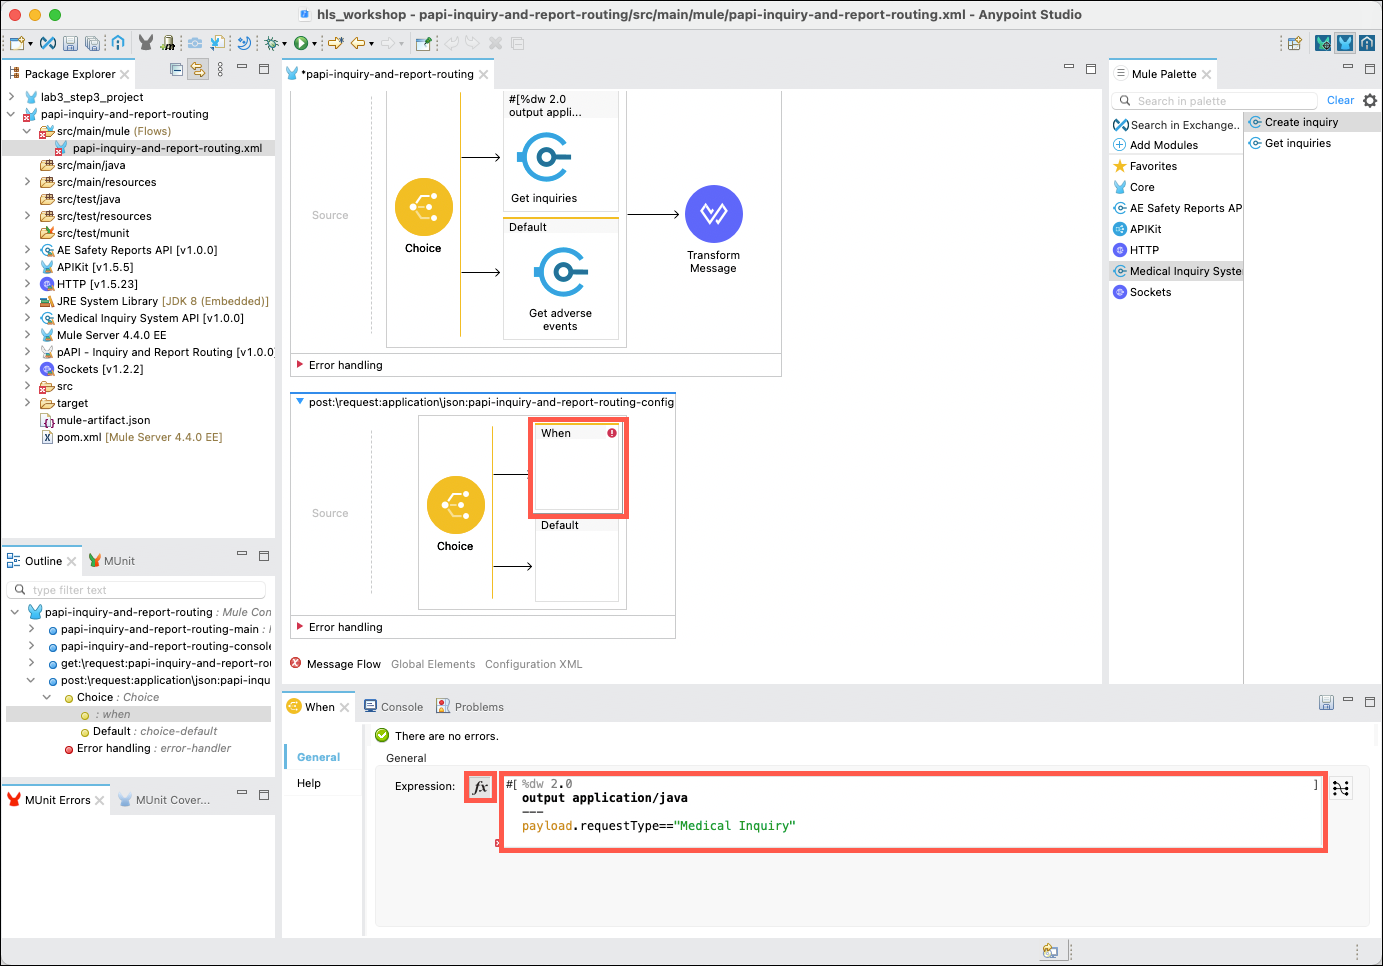Click into the When expression editor
This screenshot has width=1383, height=966.
tap(912, 811)
